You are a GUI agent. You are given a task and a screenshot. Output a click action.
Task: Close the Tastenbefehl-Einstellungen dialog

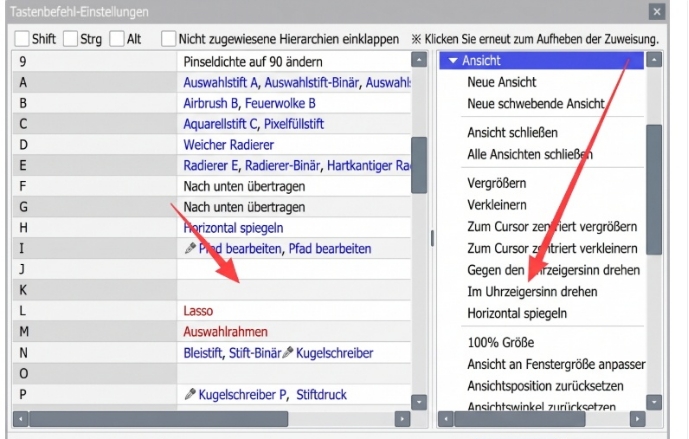pos(656,12)
